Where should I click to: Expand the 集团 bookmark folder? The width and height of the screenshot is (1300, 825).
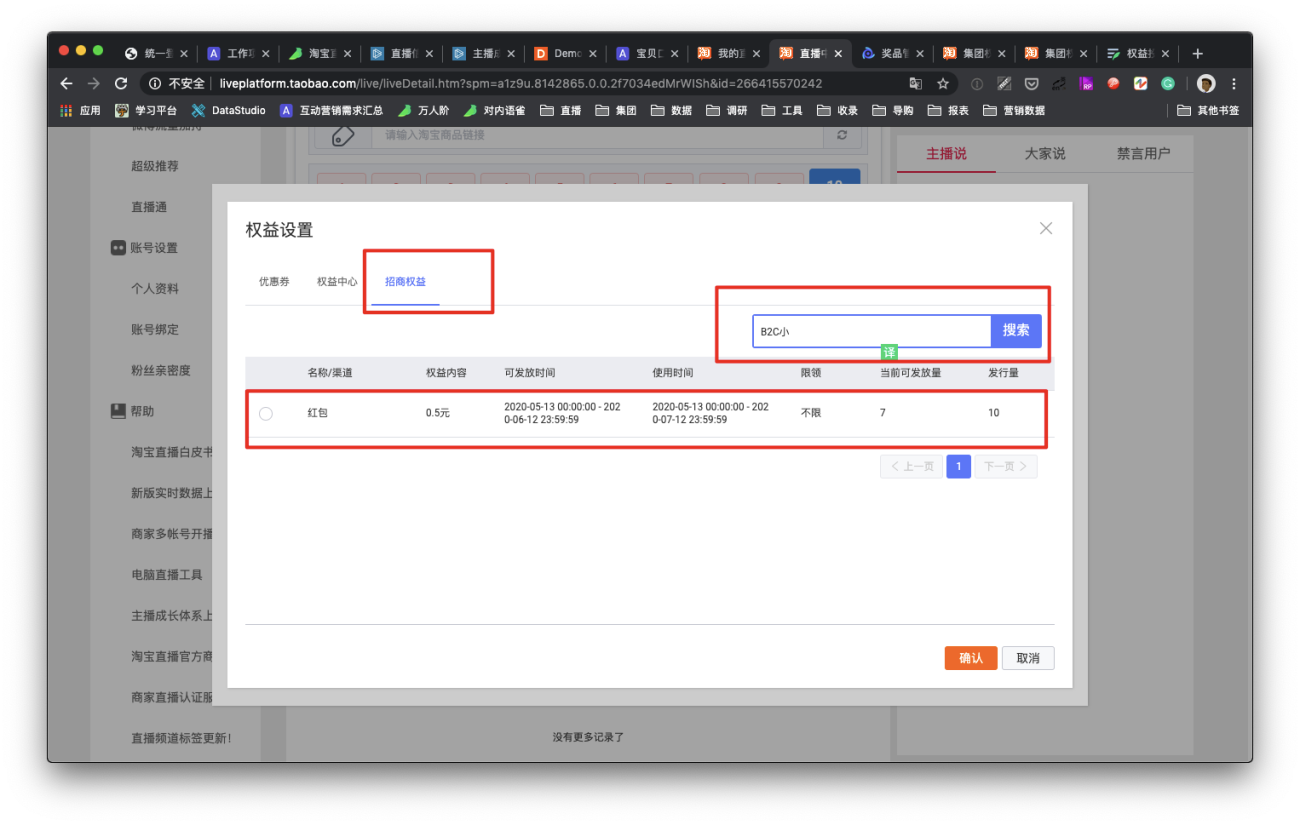point(616,110)
